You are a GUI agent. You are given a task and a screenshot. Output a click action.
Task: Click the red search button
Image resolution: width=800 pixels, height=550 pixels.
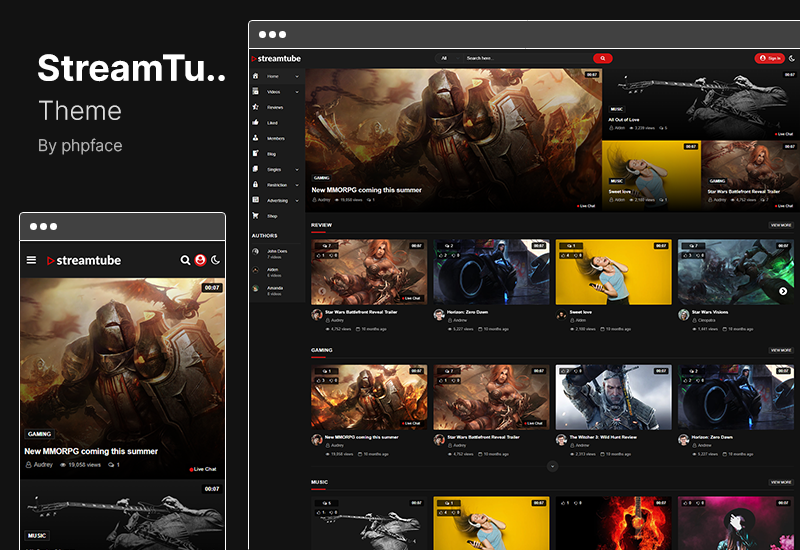point(603,58)
